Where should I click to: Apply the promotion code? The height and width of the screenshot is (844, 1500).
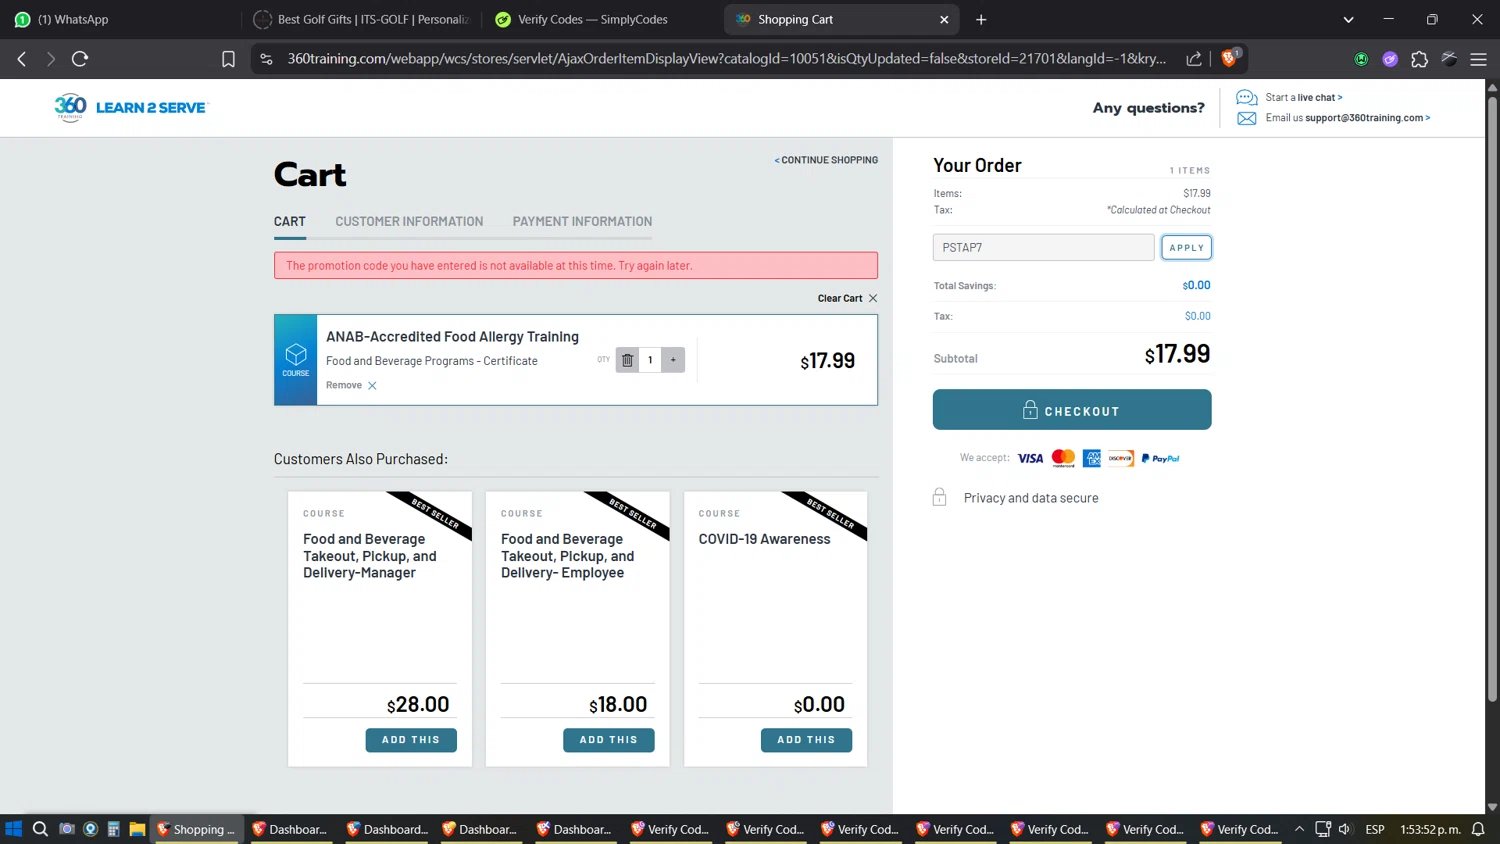(1186, 247)
